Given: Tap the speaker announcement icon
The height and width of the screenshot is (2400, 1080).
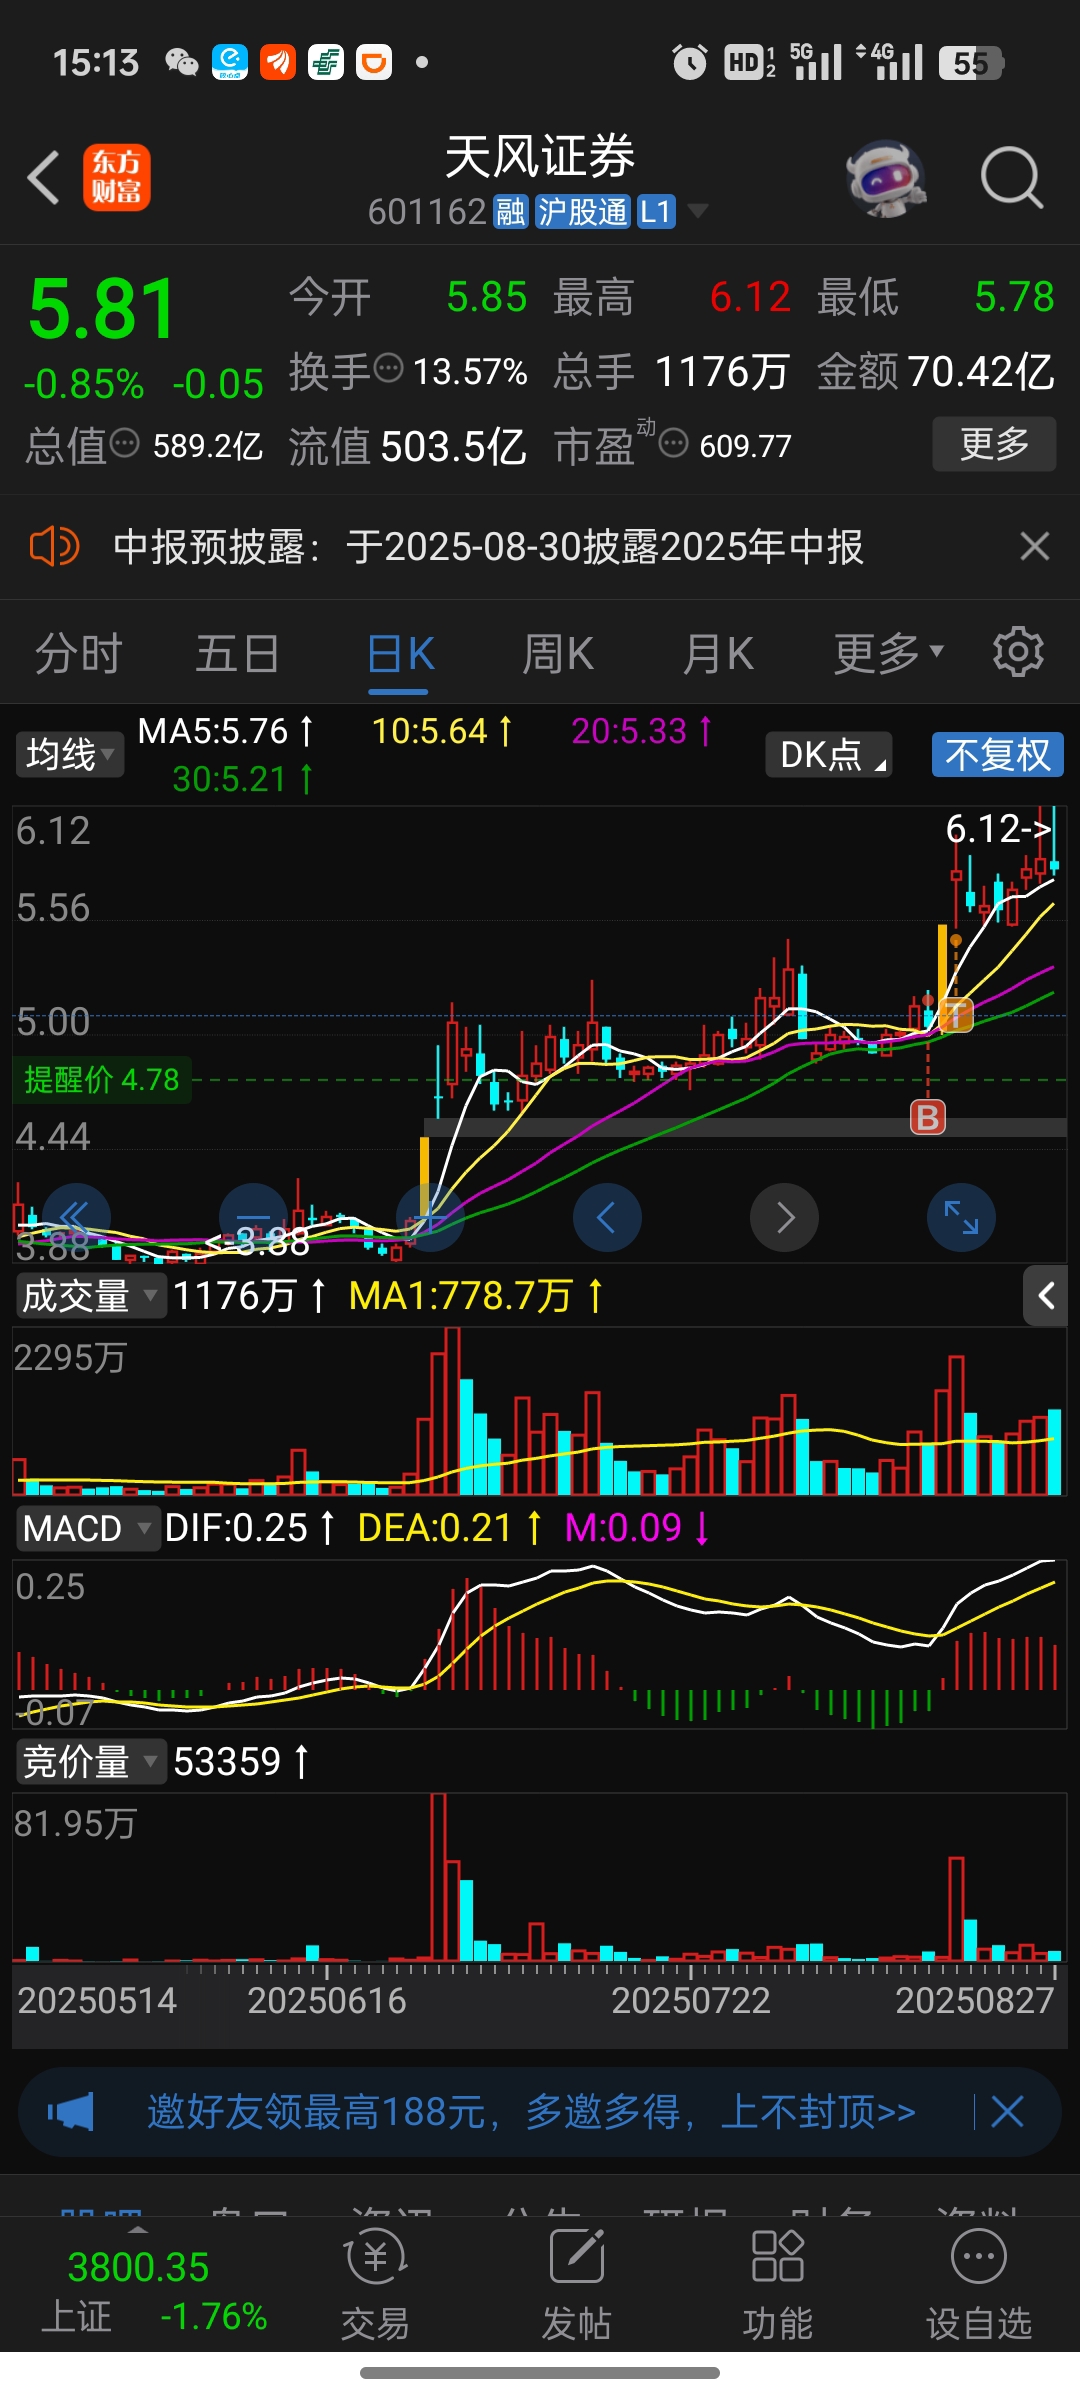Looking at the screenshot, I should coord(54,547).
